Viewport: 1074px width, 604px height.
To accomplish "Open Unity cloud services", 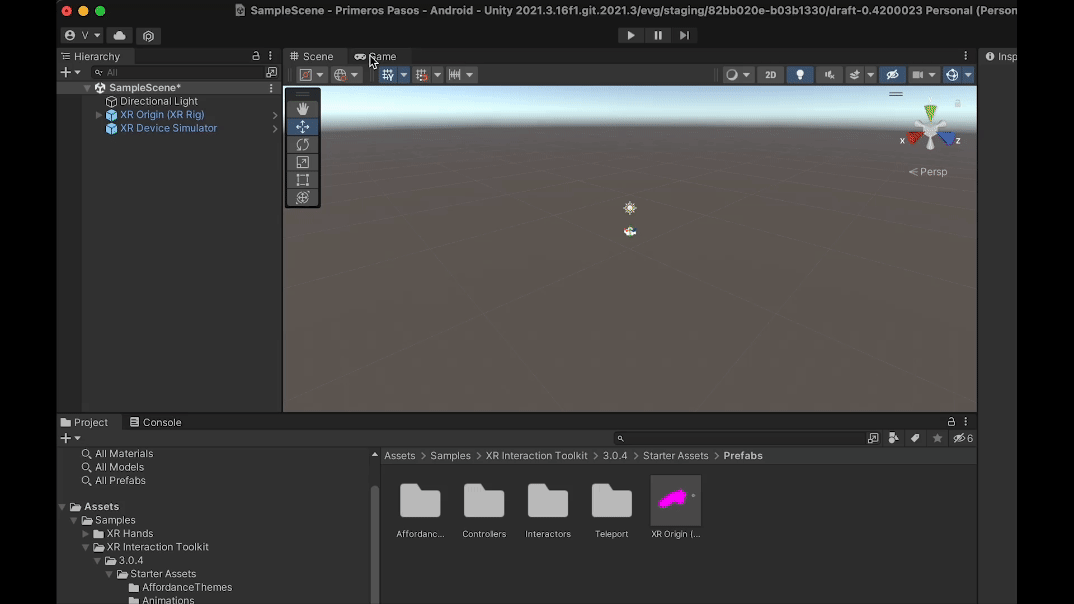I will (x=119, y=36).
